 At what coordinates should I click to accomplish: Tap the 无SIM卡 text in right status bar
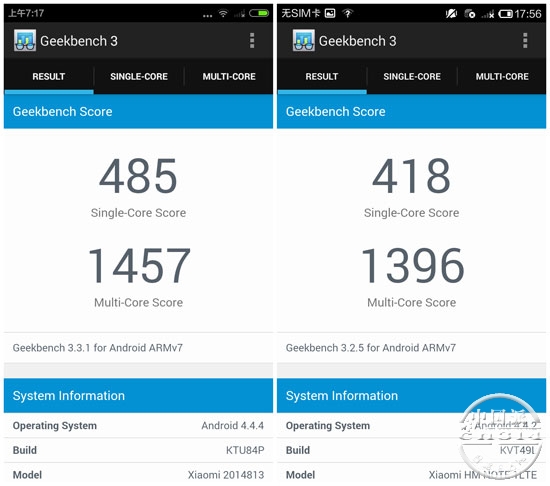(x=301, y=13)
